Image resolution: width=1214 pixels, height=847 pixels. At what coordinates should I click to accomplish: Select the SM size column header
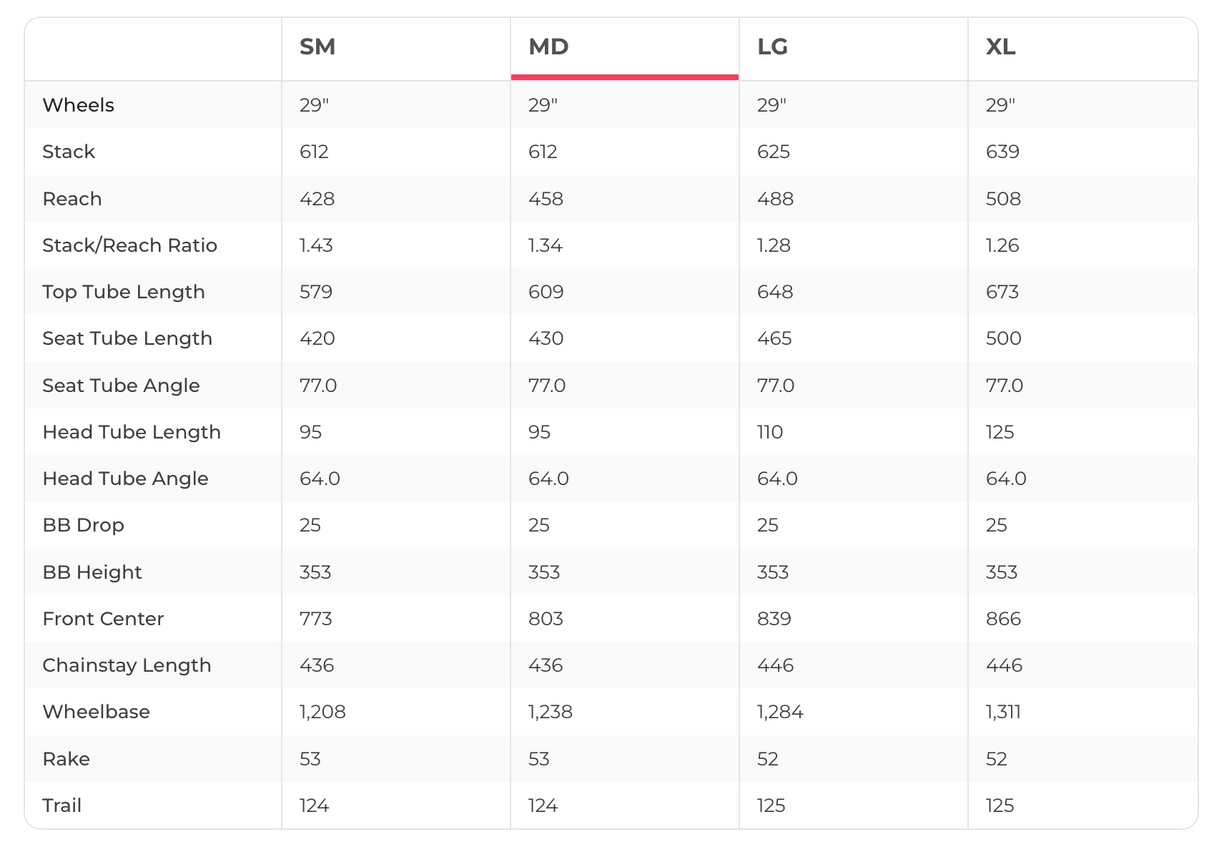coord(317,48)
